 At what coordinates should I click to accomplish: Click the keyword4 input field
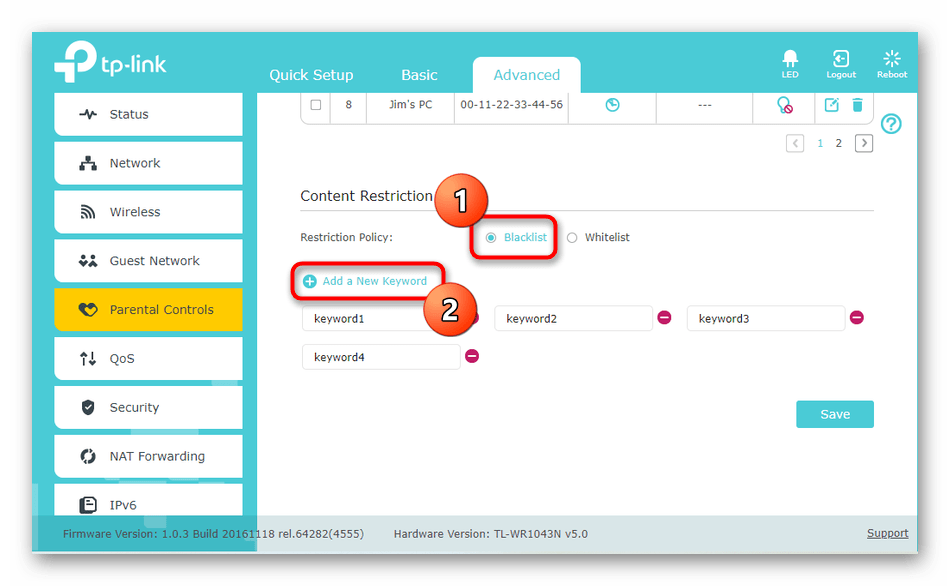pyautogui.click(x=381, y=357)
